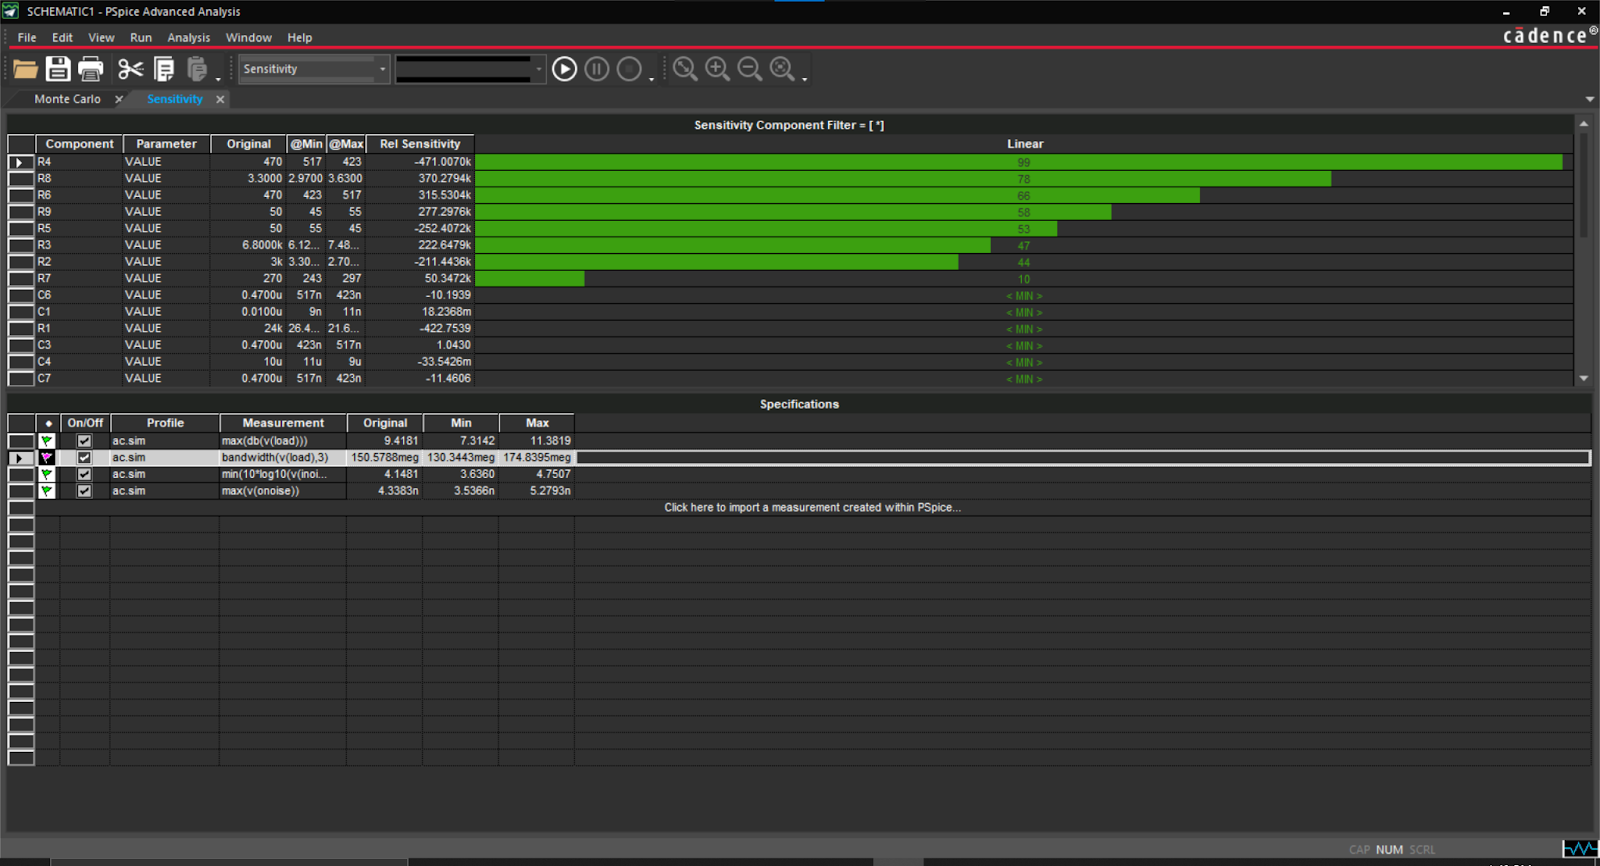Pause the running analysis
This screenshot has height=866, width=1600.
(597, 69)
